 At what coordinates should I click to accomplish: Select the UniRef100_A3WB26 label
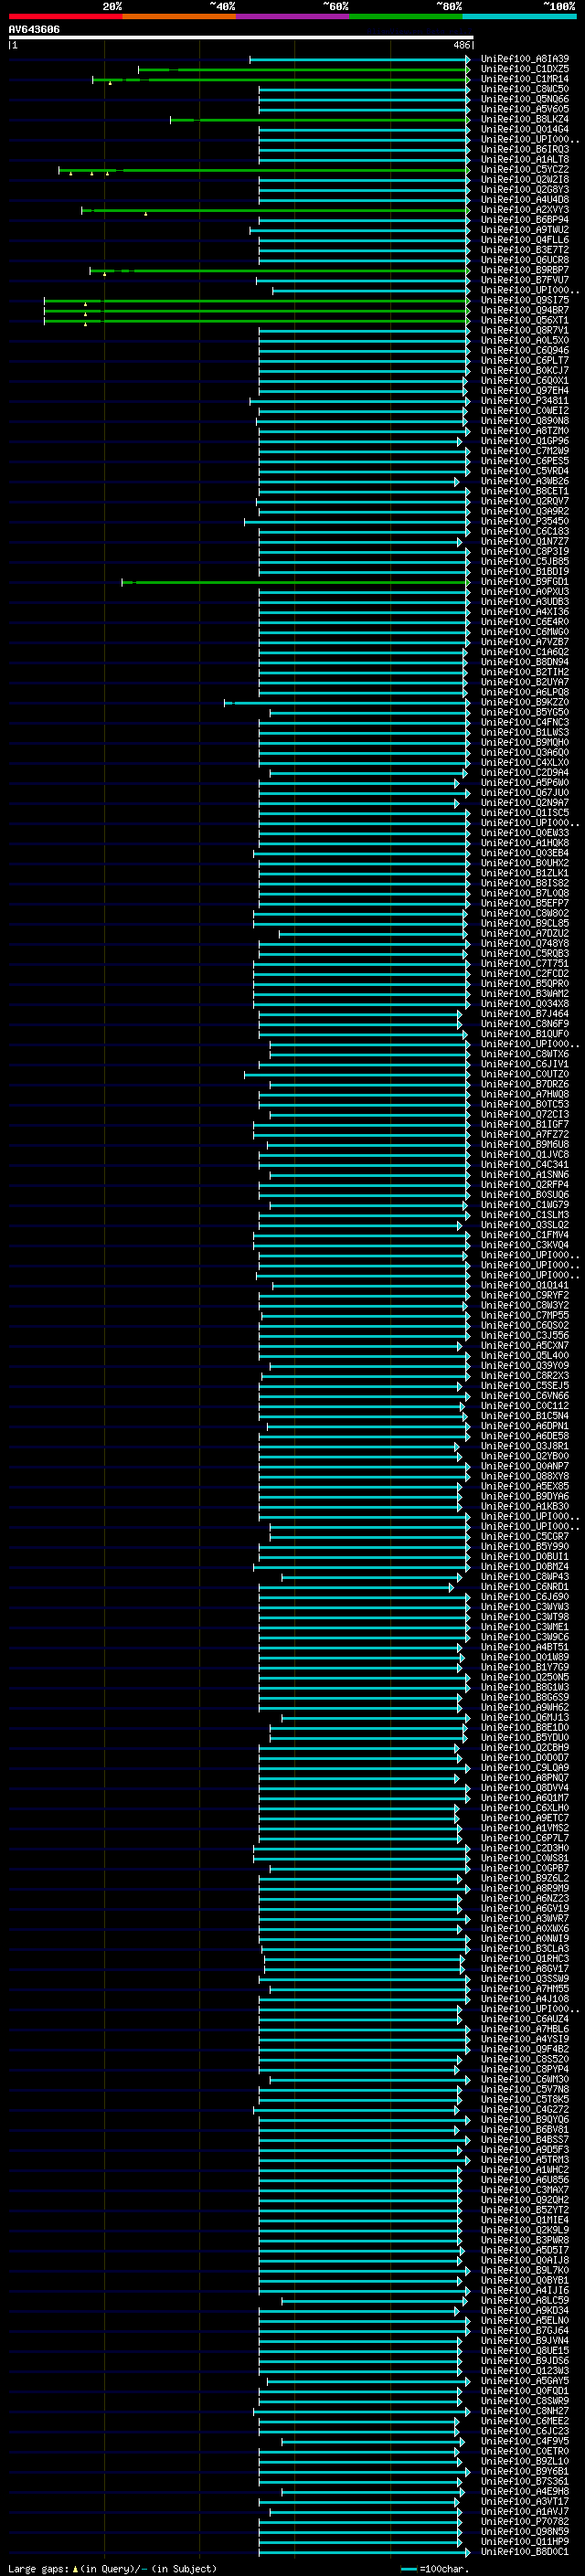click(x=524, y=481)
